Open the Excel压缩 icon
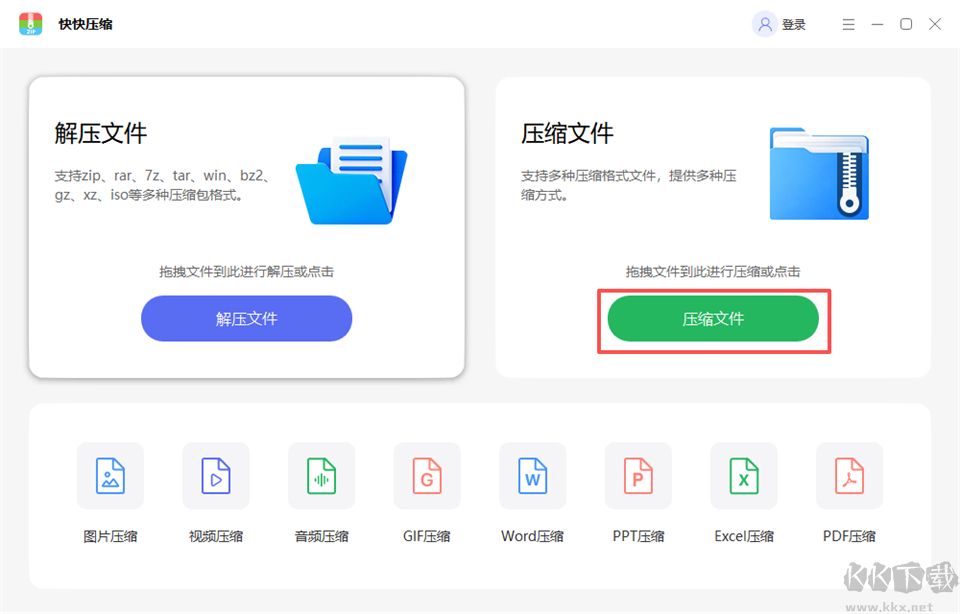This screenshot has height=614, width=960. click(744, 476)
